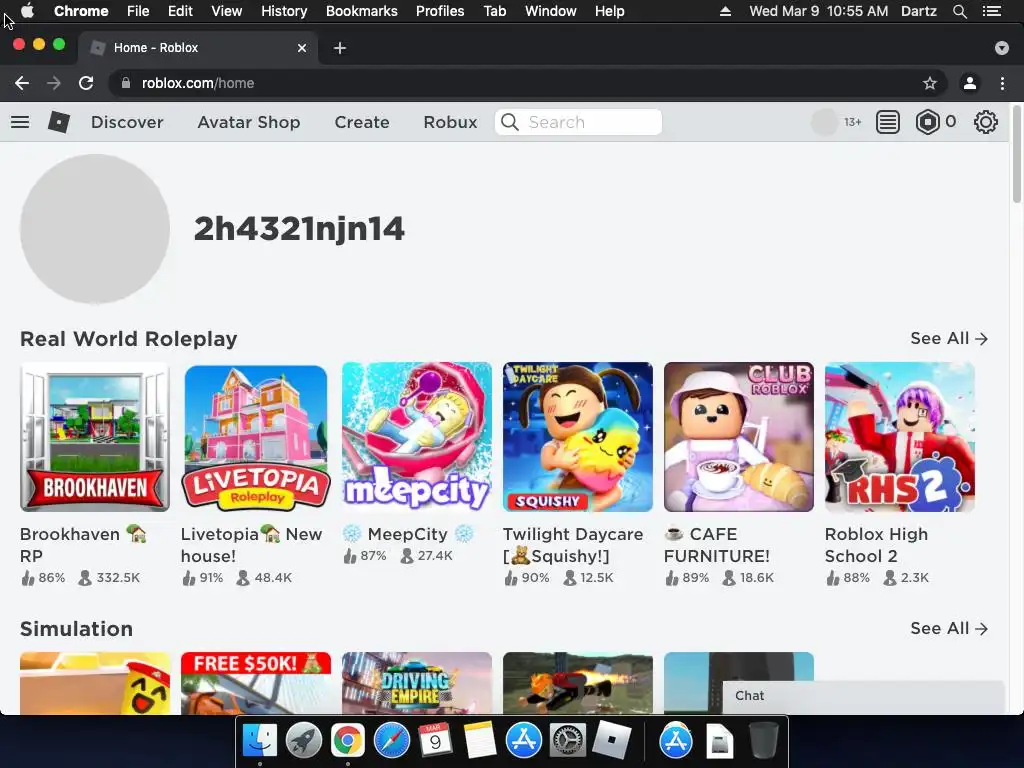1024x768 pixels.
Task: Open the Trash in the dock
Action: pyautogui.click(x=763, y=741)
